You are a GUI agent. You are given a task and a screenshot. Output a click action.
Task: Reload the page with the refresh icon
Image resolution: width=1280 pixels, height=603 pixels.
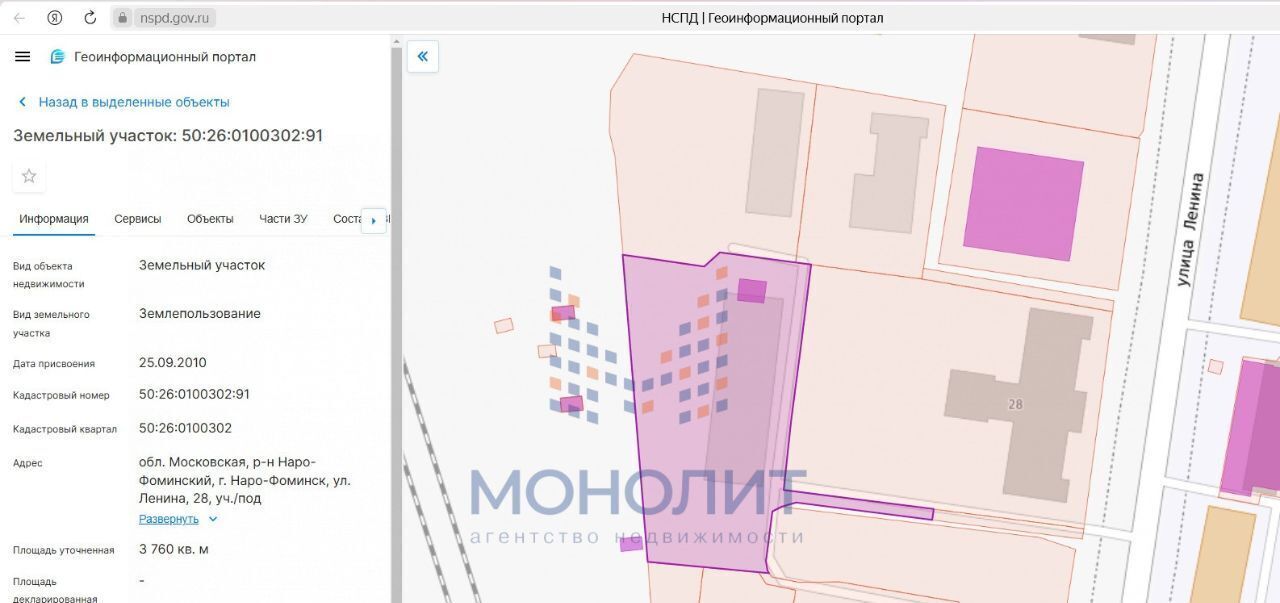[x=90, y=18]
